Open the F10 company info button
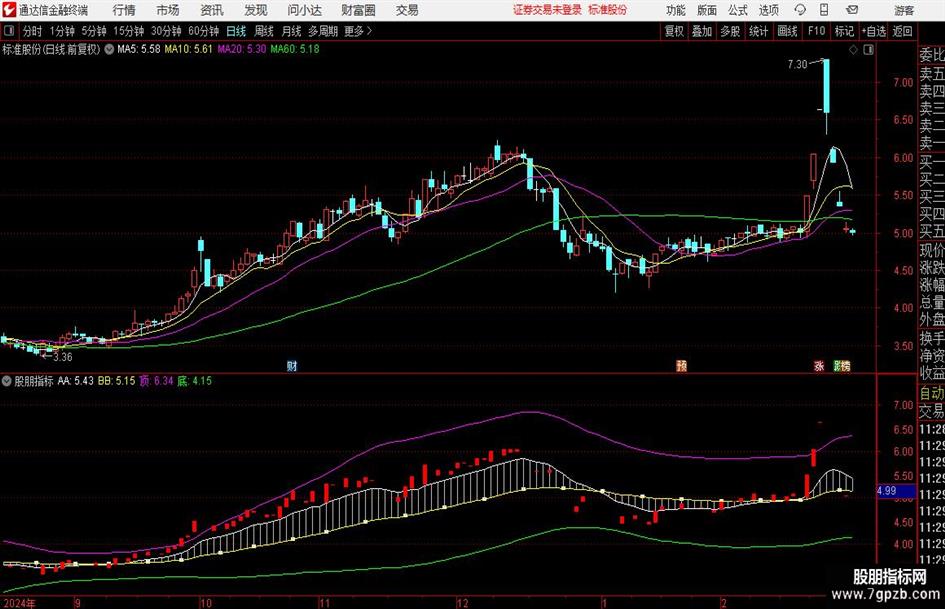This screenshot has height=609, width=945. 817,31
